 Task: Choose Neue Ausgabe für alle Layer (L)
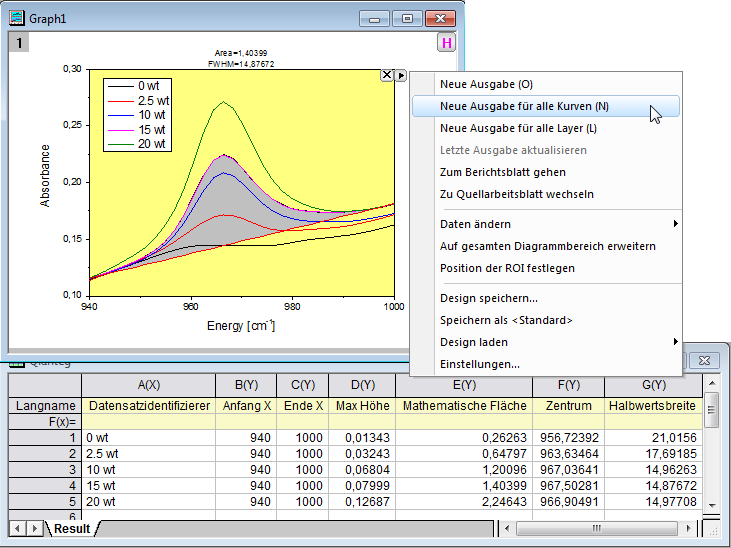[545, 128]
